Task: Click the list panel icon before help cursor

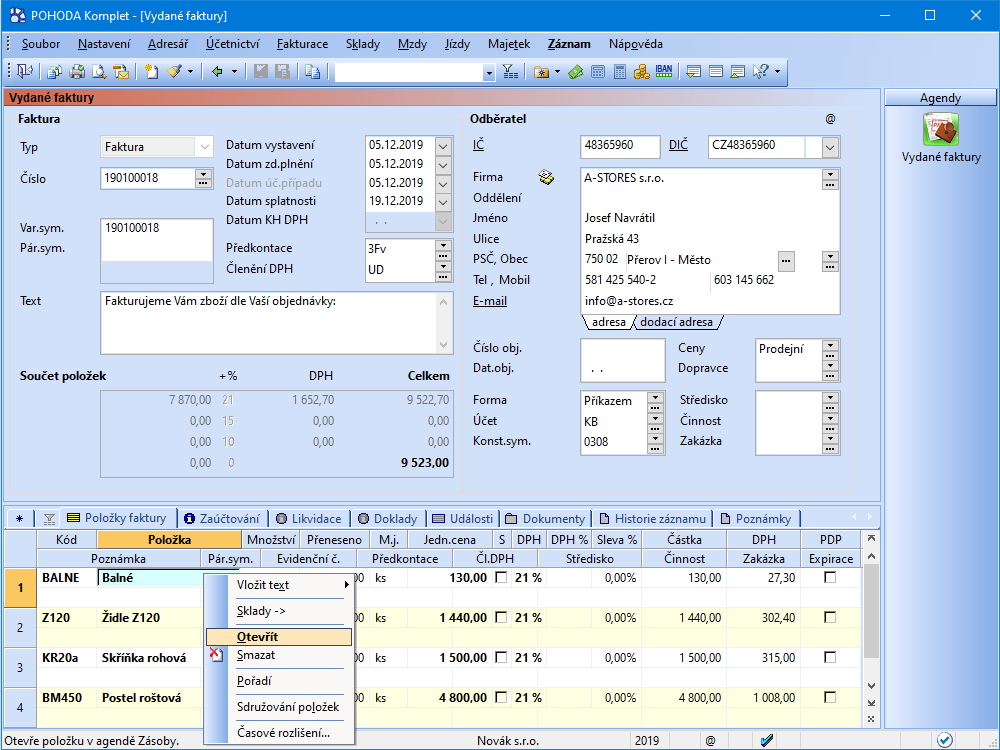Action: tap(738, 71)
